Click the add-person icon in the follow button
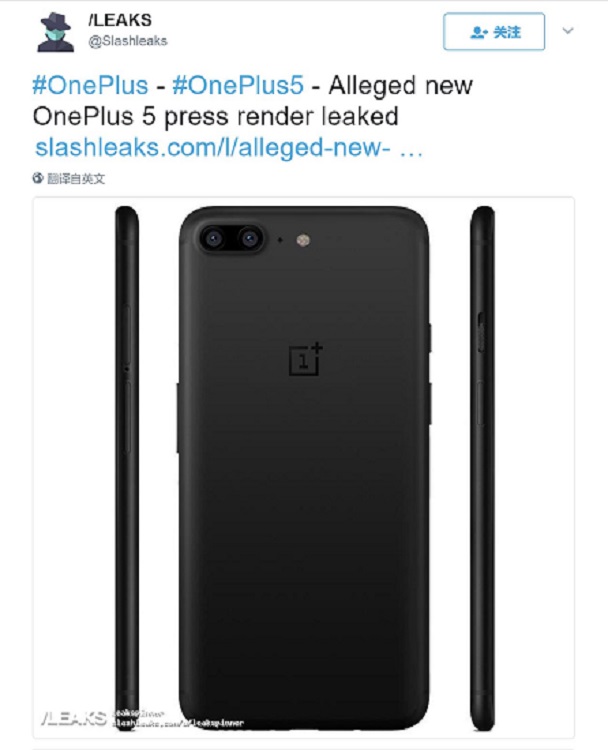The height and width of the screenshot is (750, 608). pos(478,32)
